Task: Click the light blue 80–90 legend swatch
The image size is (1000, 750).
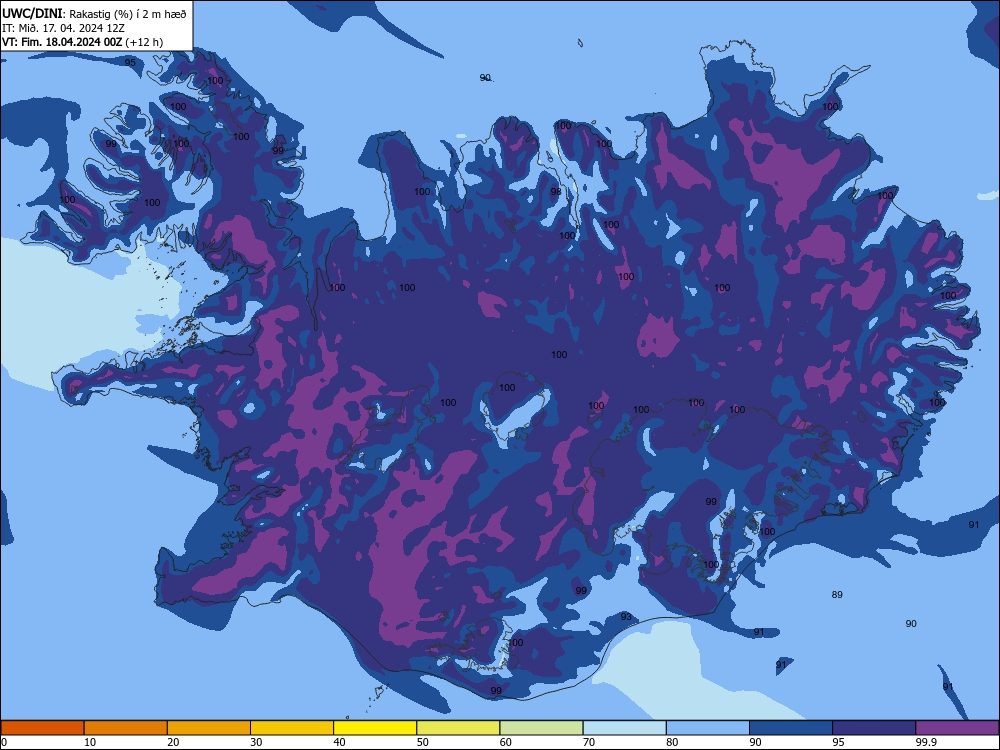Action: 708,728
